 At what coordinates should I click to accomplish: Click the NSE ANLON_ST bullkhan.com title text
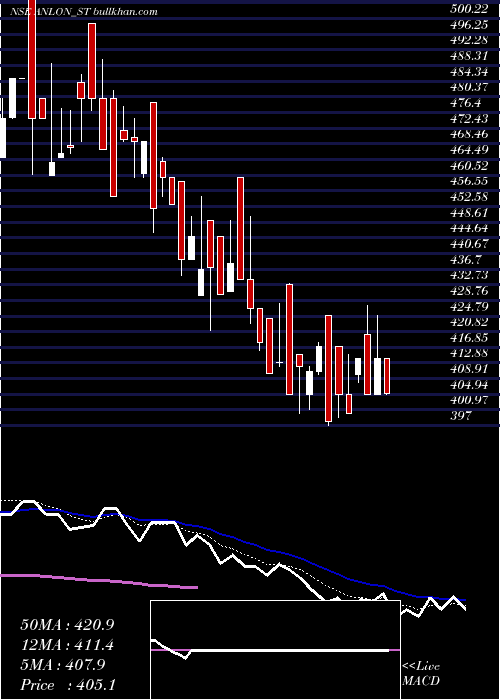[x=84, y=12]
